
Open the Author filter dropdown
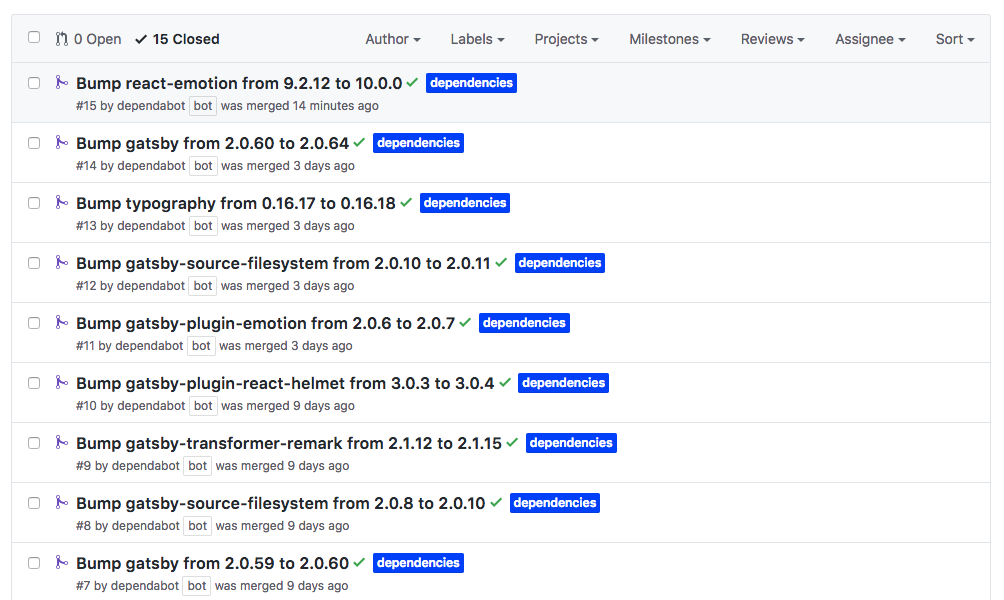click(x=392, y=39)
